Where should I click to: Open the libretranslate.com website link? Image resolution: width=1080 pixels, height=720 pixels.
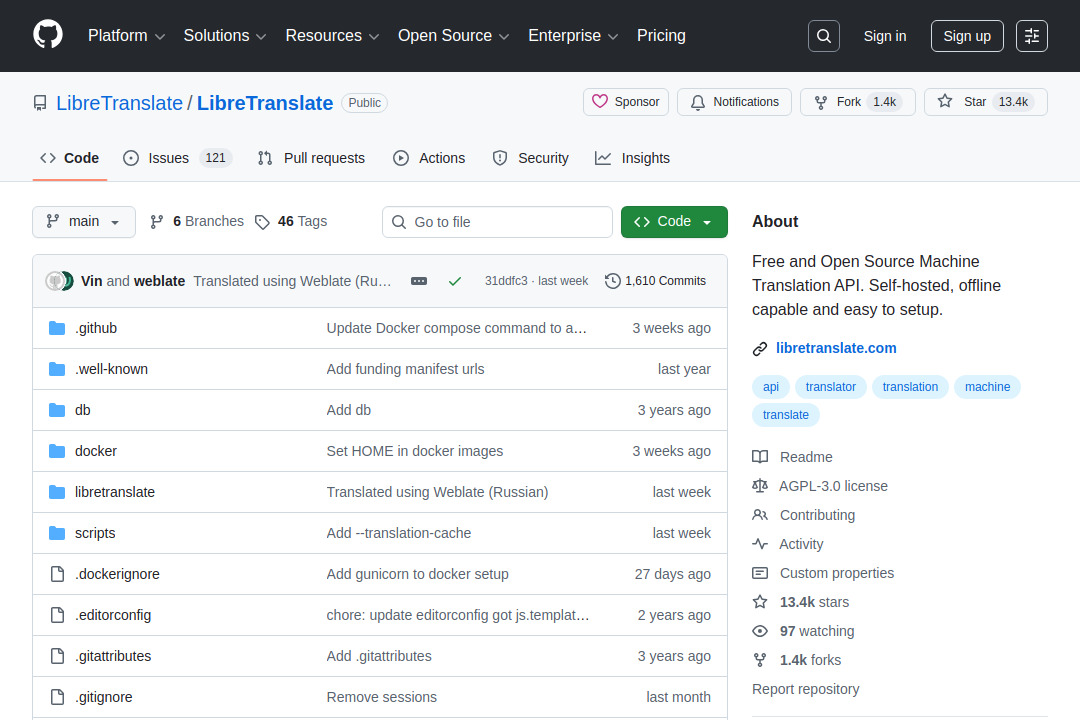tap(836, 347)
